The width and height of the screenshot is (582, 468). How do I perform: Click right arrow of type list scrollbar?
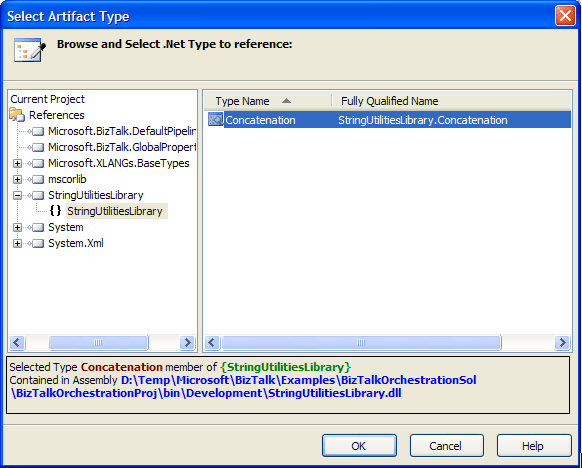tap(562, 342)
